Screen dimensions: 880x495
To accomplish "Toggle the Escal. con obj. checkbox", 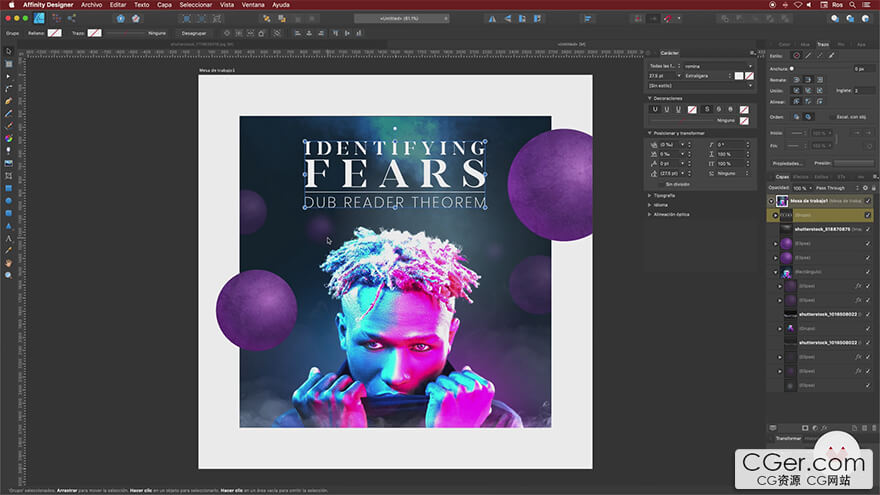I will [831, 116].
